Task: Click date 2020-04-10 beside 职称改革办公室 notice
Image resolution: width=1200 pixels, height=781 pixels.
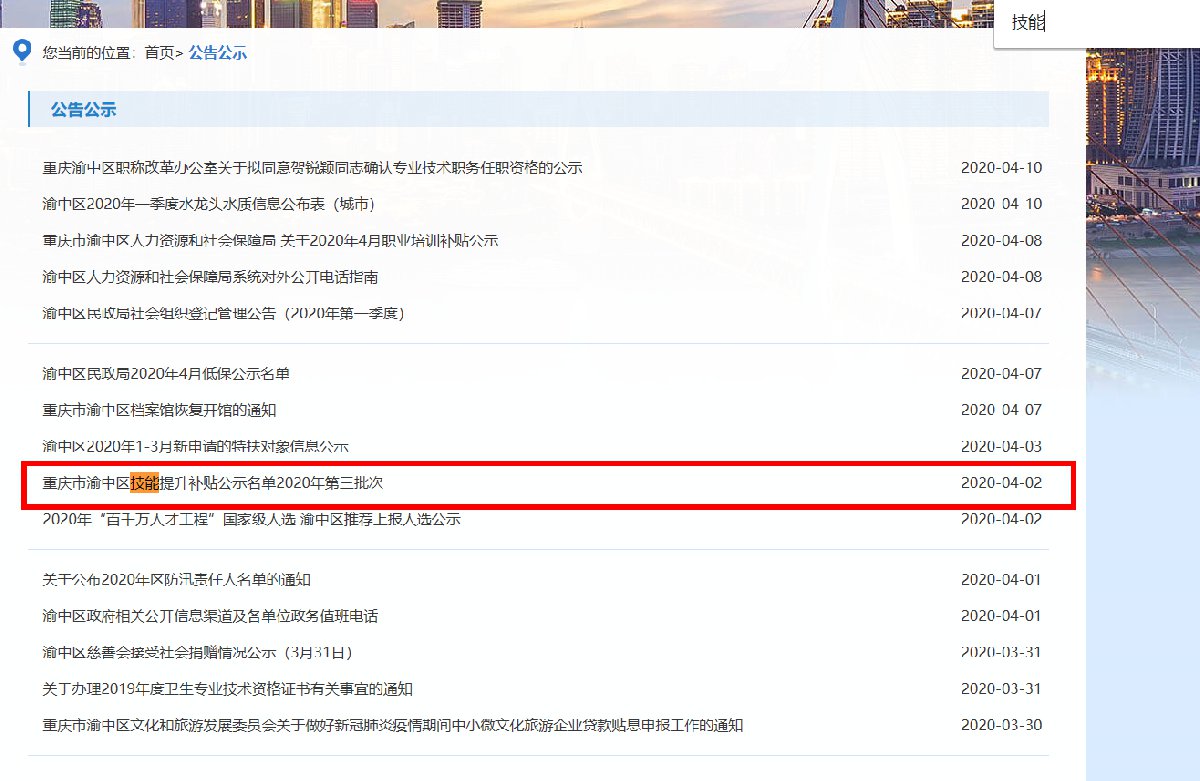Action: pos(1001,168)
